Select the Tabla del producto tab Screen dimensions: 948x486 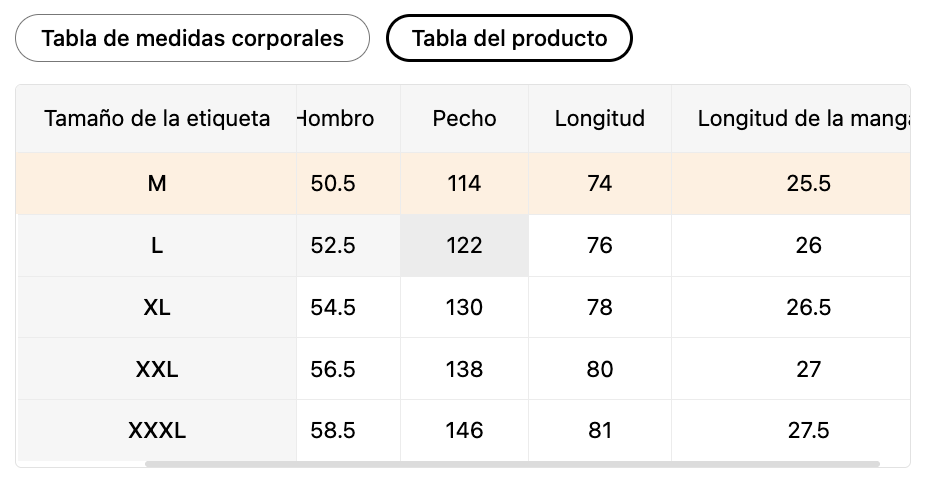pos(509,38)
